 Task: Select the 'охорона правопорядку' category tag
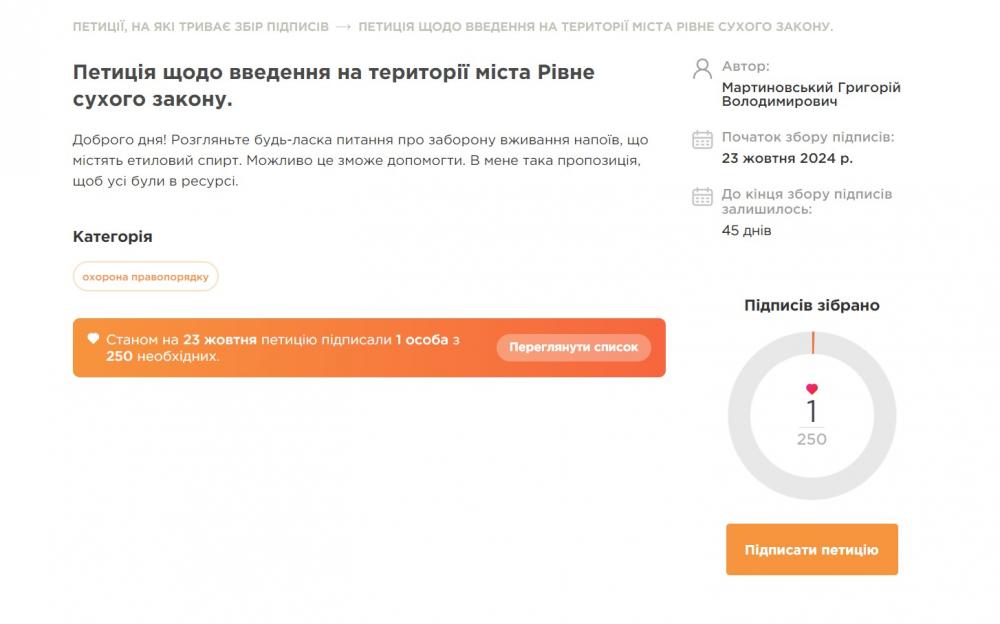[146, 277]
